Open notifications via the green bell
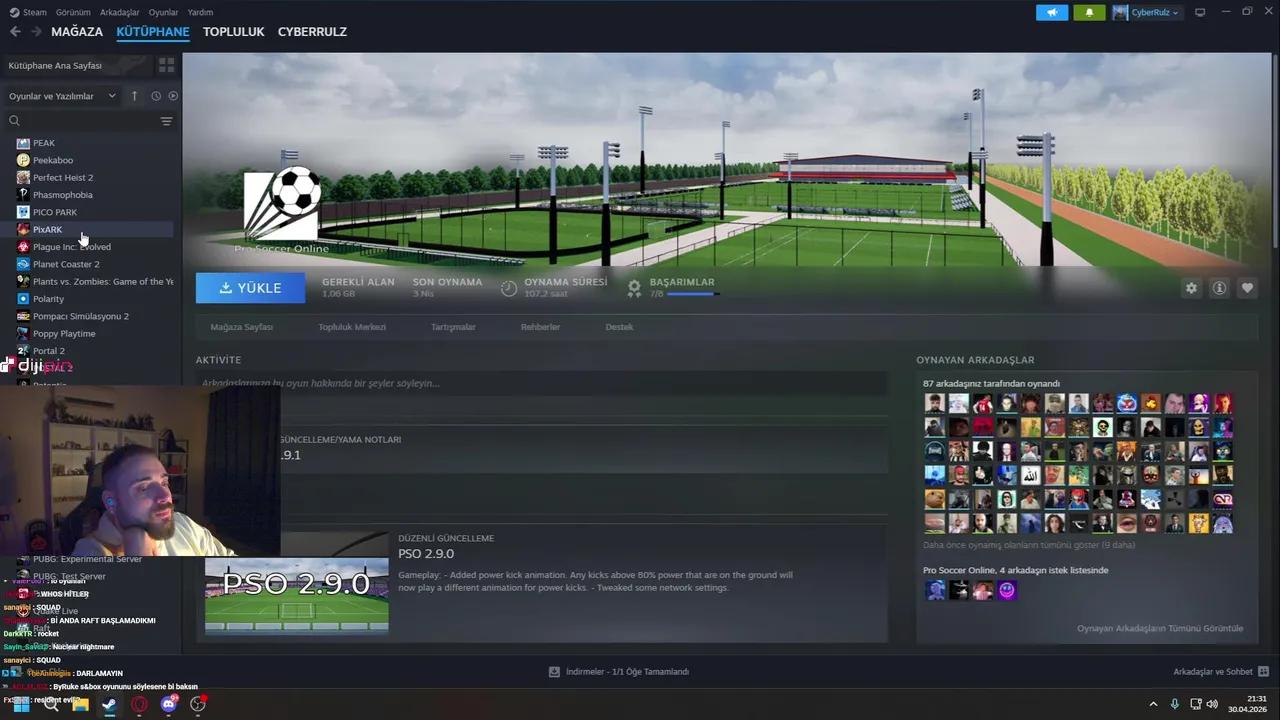Screen dimensions: 1280x720 click(1089, 12)
